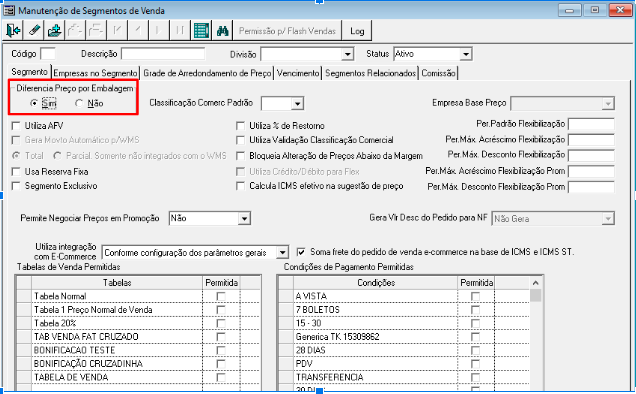Viewport: 636px width, 394px height.
Task: Switch to the Segmento tab
Action: click(x=29, y=72)
